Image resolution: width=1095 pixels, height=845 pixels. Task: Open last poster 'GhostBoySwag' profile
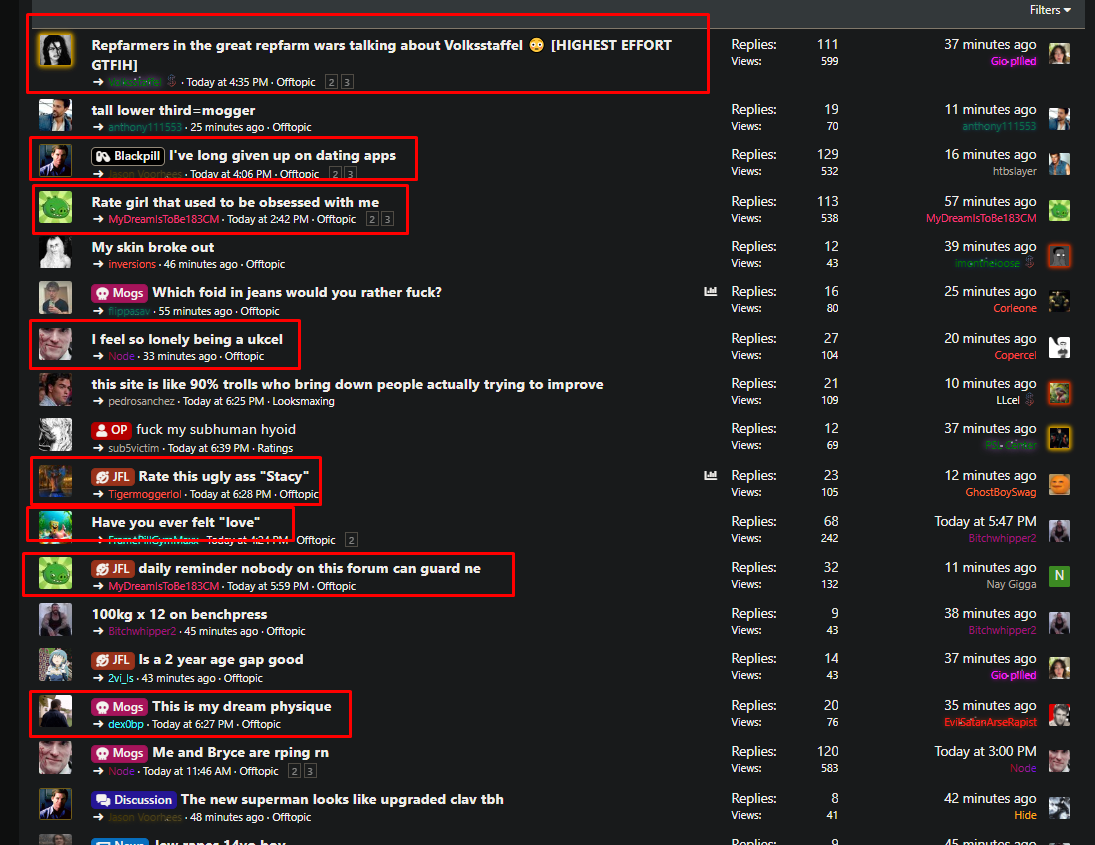coord(1001,492)
